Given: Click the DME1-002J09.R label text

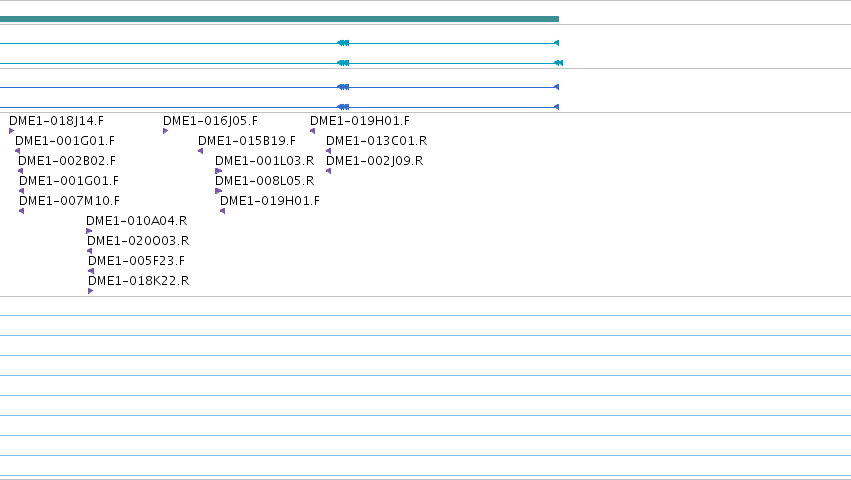Looking at the screenshot, I should coord(374,161).
